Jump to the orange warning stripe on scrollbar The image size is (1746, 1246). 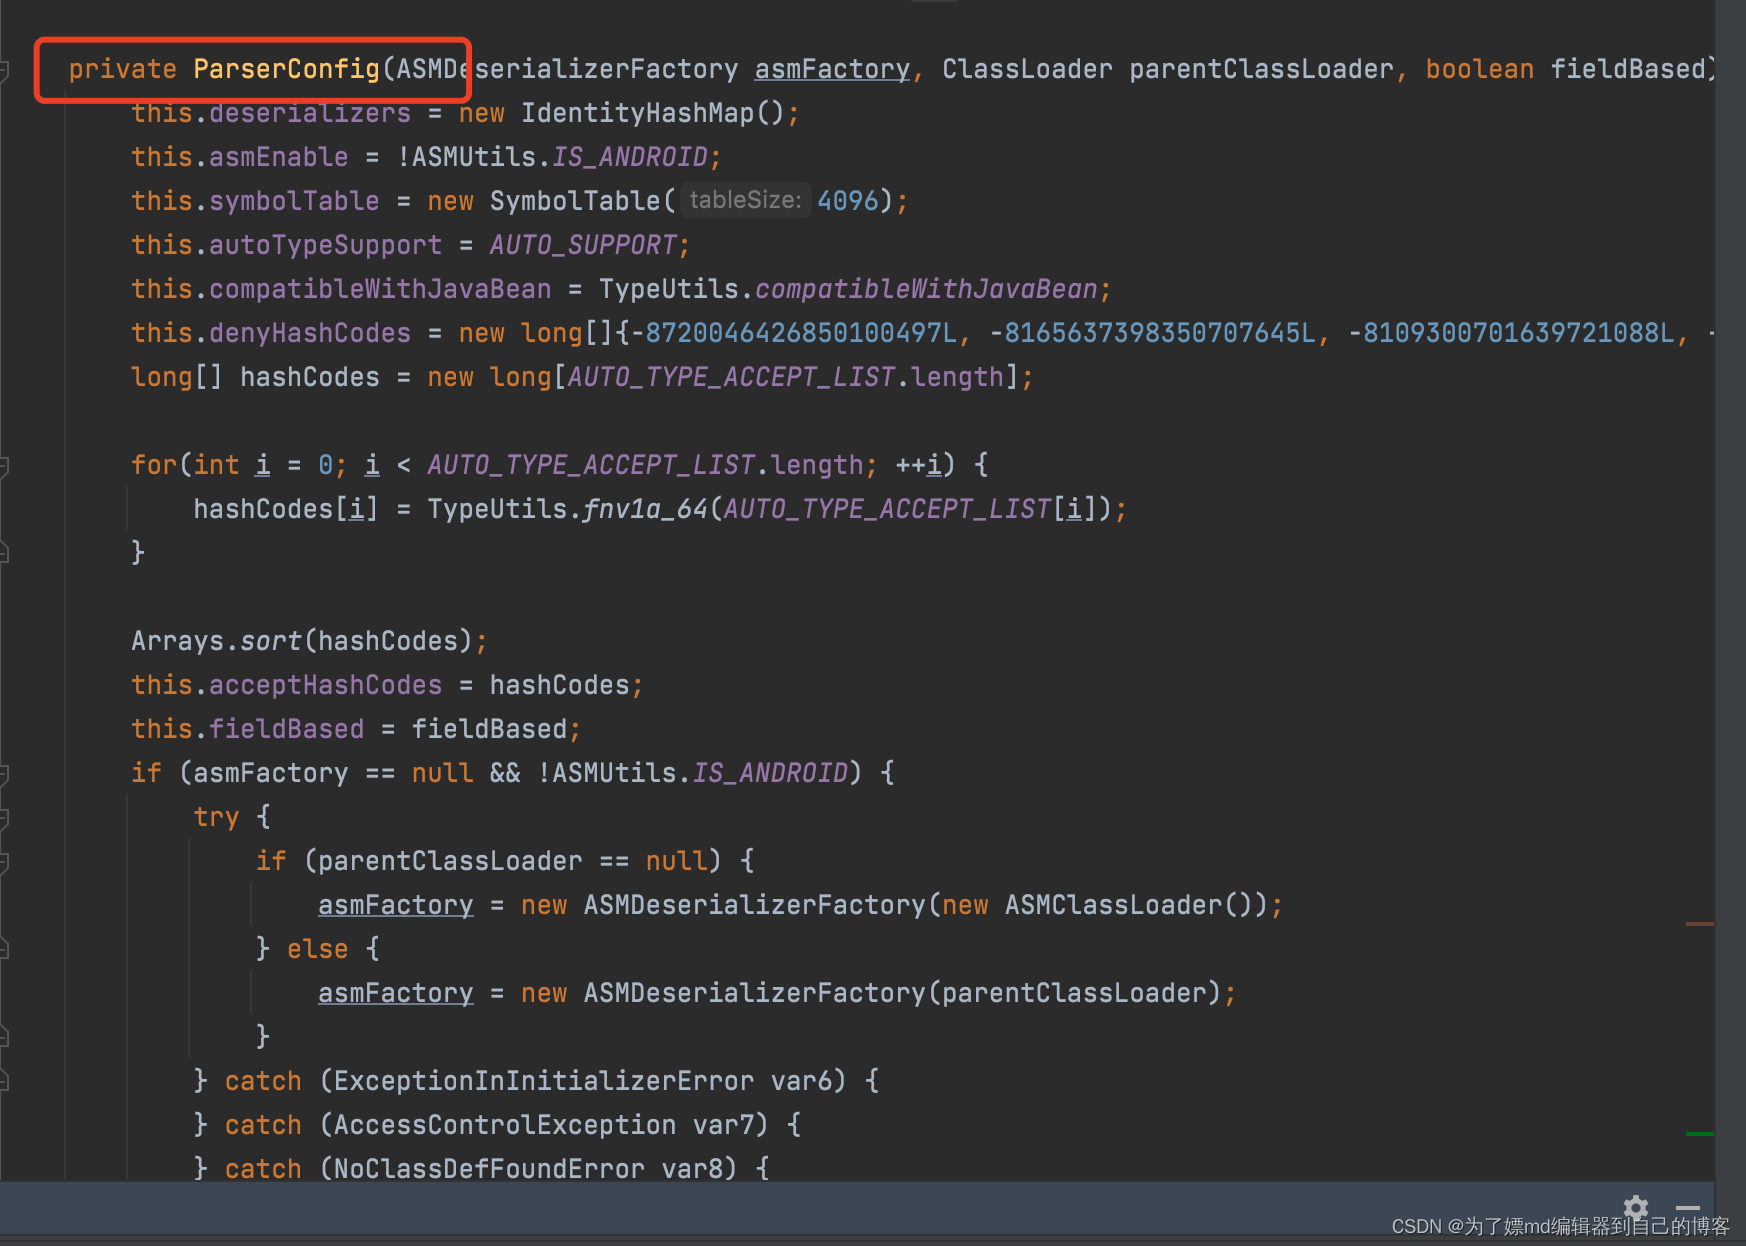[x=1699, y=924]
